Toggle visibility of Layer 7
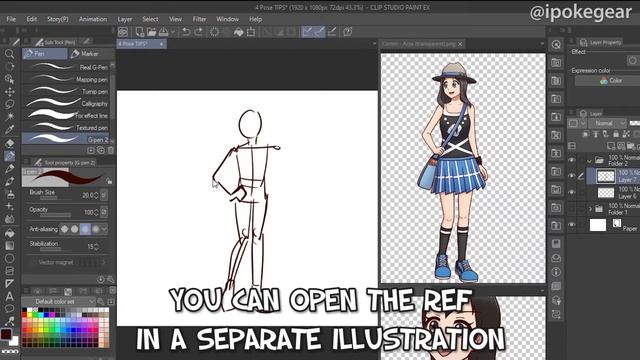640x360 pixels. 572,176
